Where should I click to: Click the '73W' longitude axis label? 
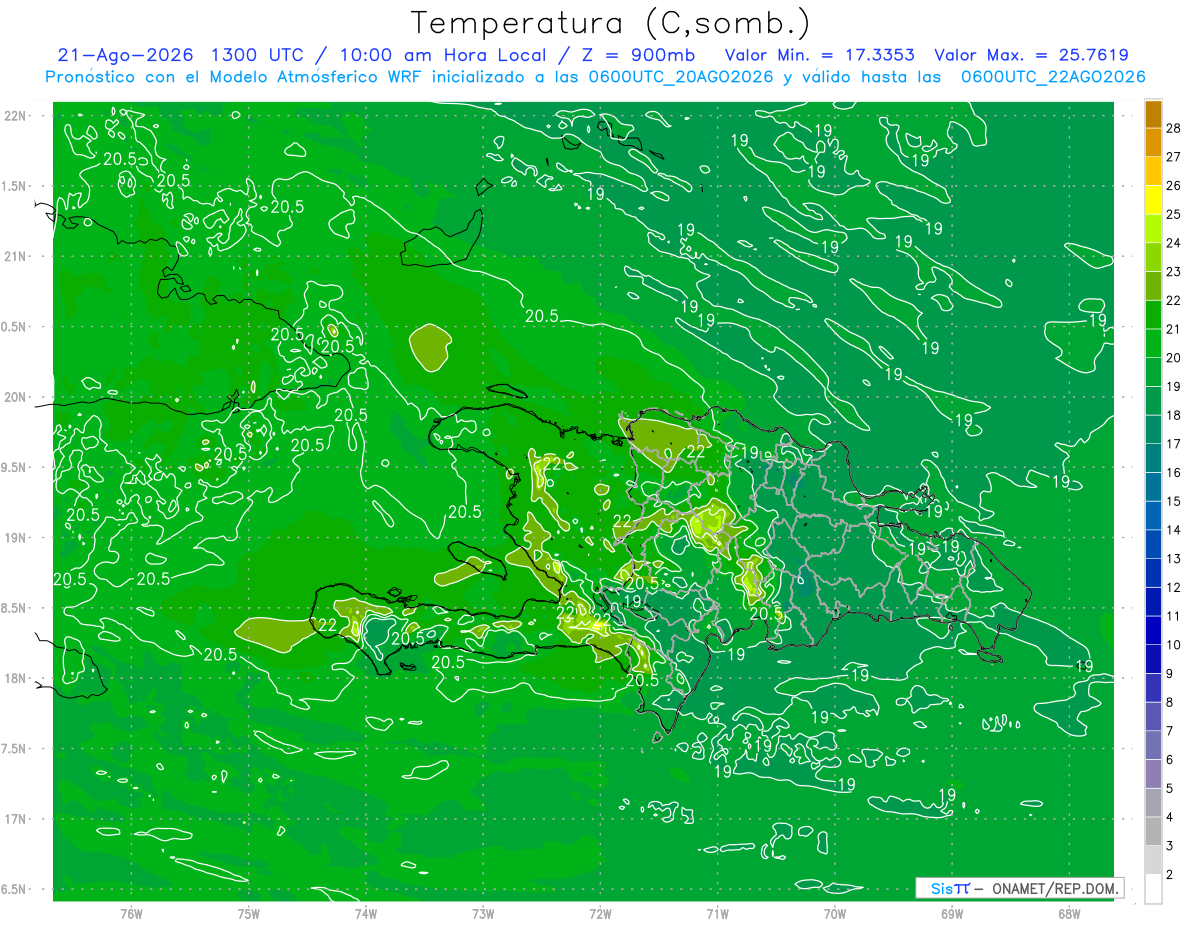[x=483, y=914]
